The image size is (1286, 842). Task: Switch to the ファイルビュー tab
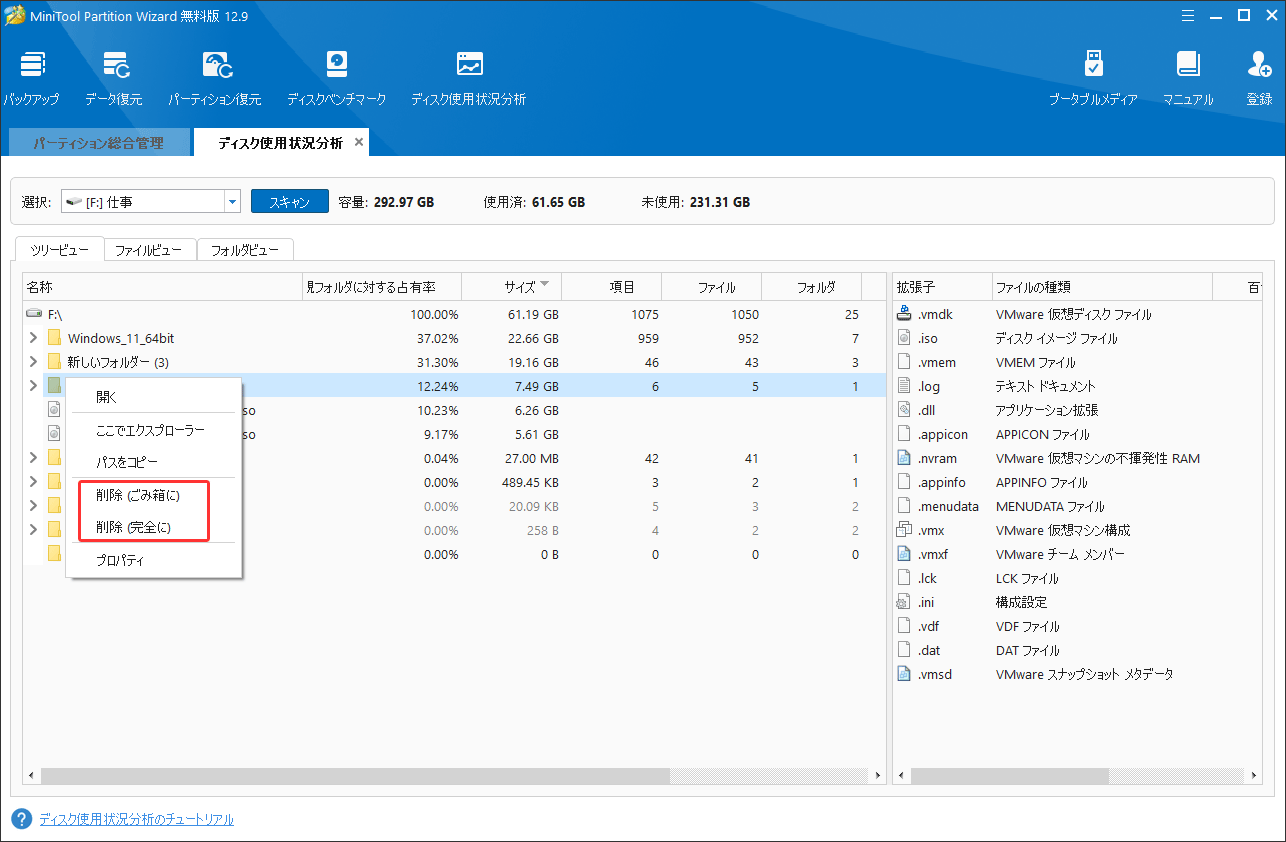tap(149, 250)
